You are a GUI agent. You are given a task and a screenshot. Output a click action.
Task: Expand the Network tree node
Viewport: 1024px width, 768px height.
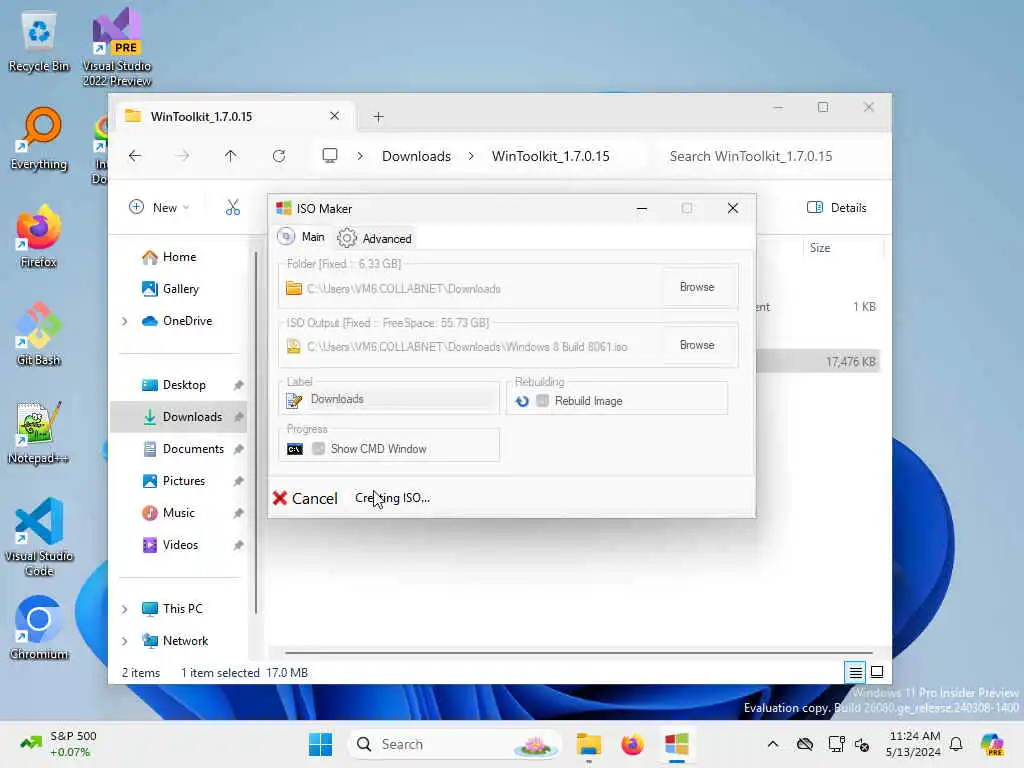(x=125, y=641)
